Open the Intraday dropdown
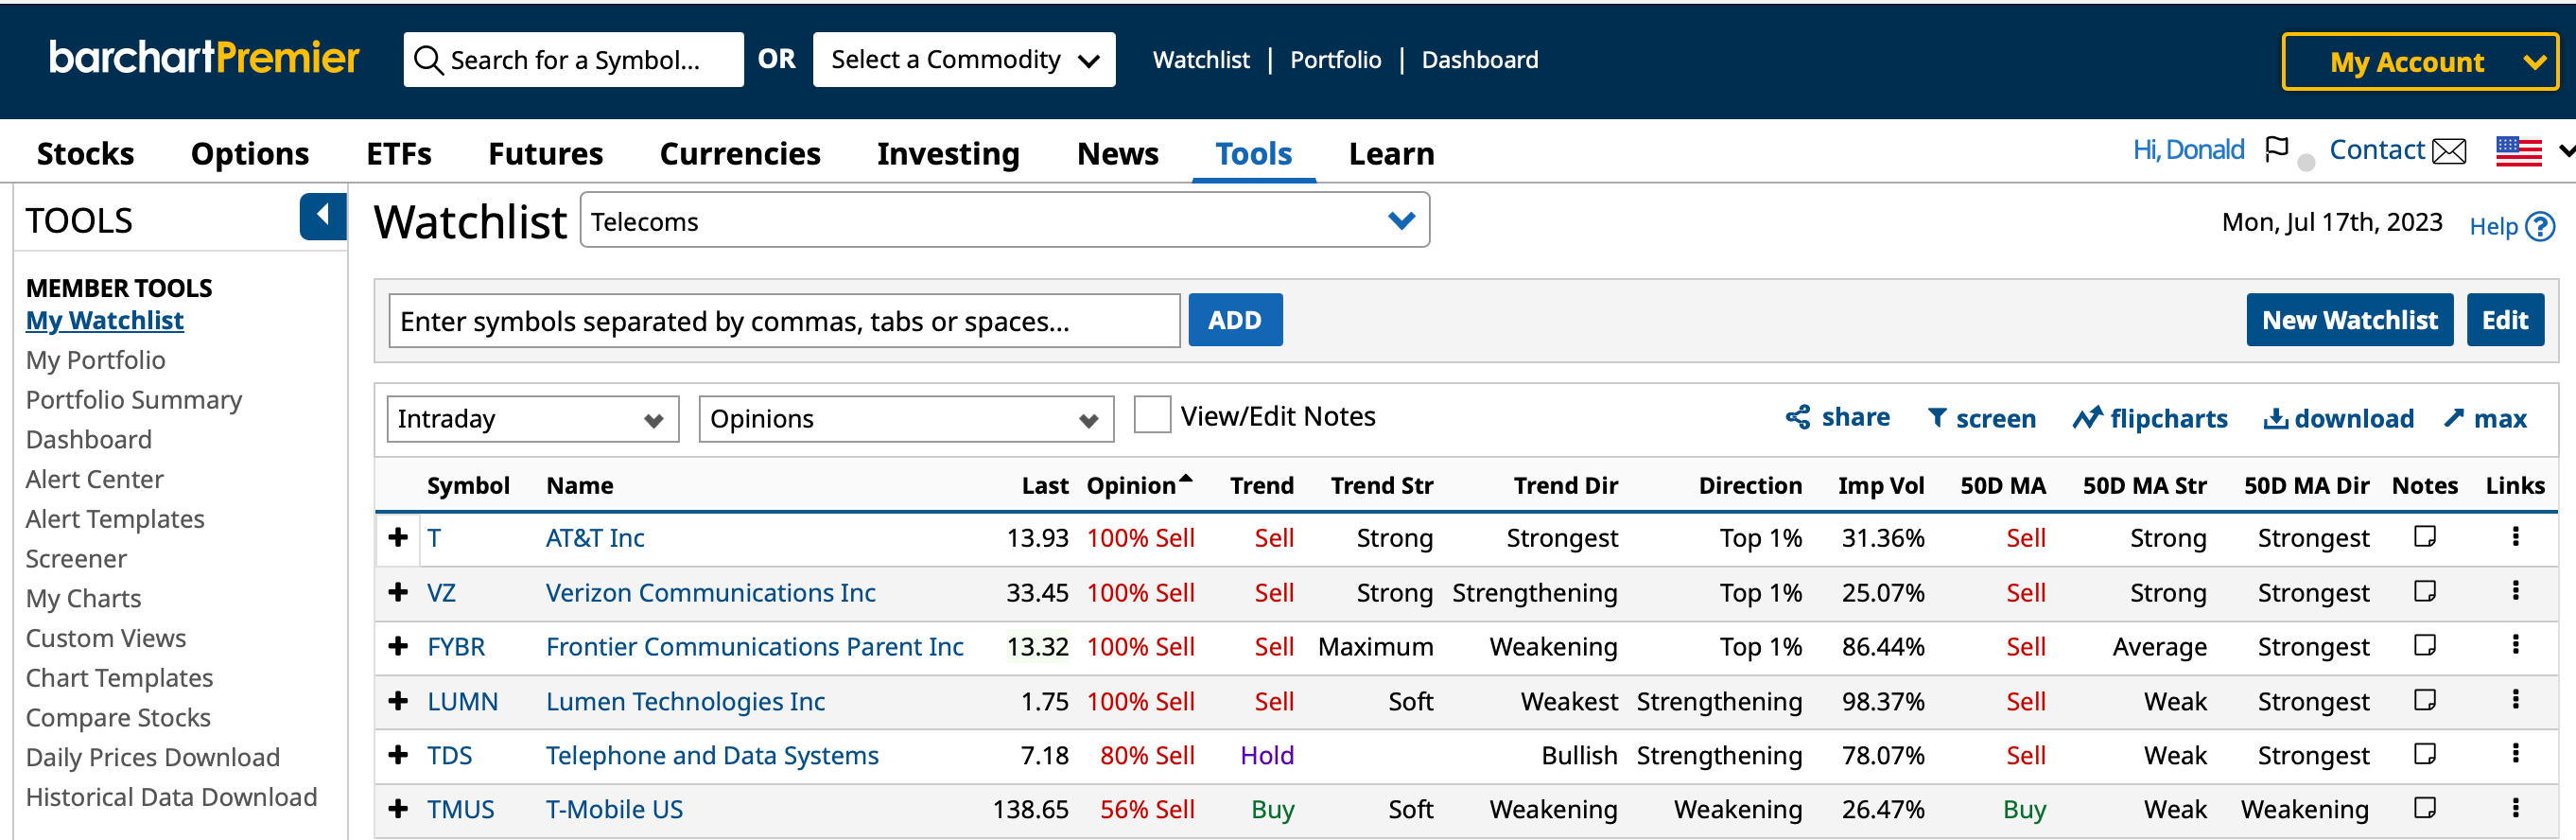 (x=532, y=418)
